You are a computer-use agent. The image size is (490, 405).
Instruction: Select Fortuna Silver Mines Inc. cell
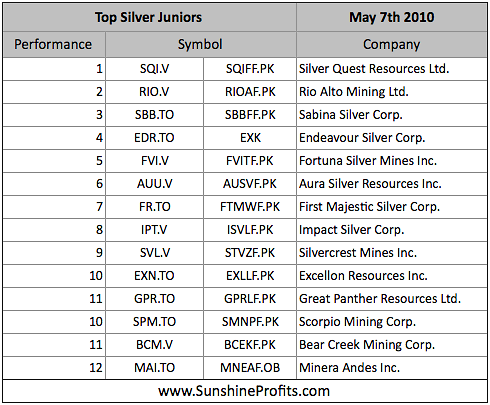(392, 161)
